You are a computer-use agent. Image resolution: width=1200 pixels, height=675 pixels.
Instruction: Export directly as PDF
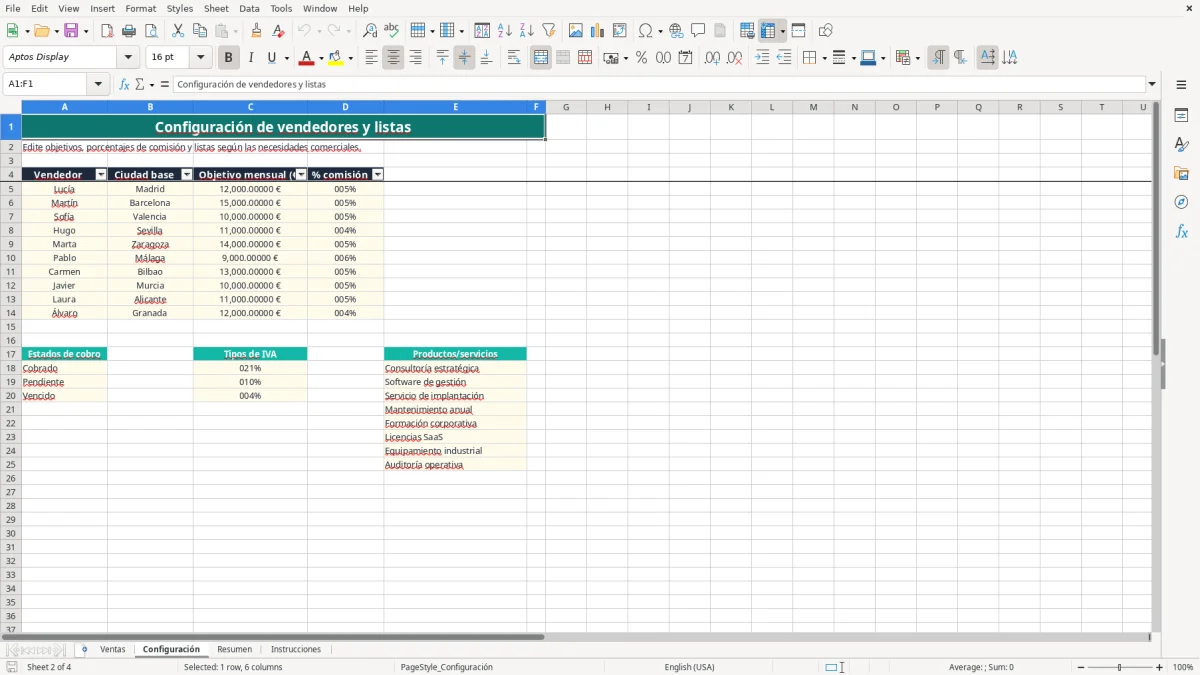click(107, 31)
